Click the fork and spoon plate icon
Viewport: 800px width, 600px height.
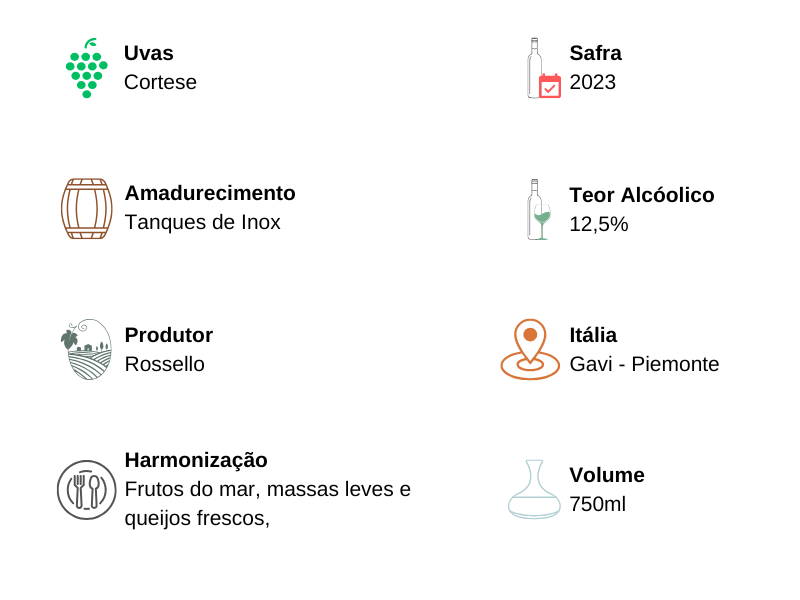86,490
